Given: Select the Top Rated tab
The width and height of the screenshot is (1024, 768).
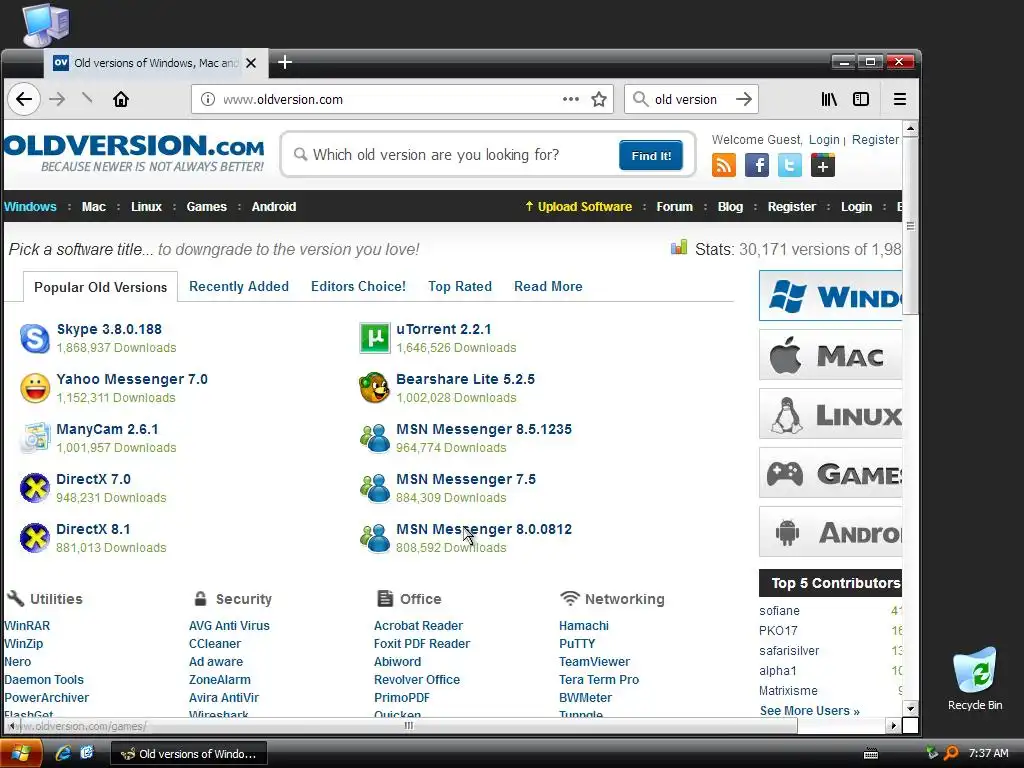Looking at the screenshot, I should 460,286.
